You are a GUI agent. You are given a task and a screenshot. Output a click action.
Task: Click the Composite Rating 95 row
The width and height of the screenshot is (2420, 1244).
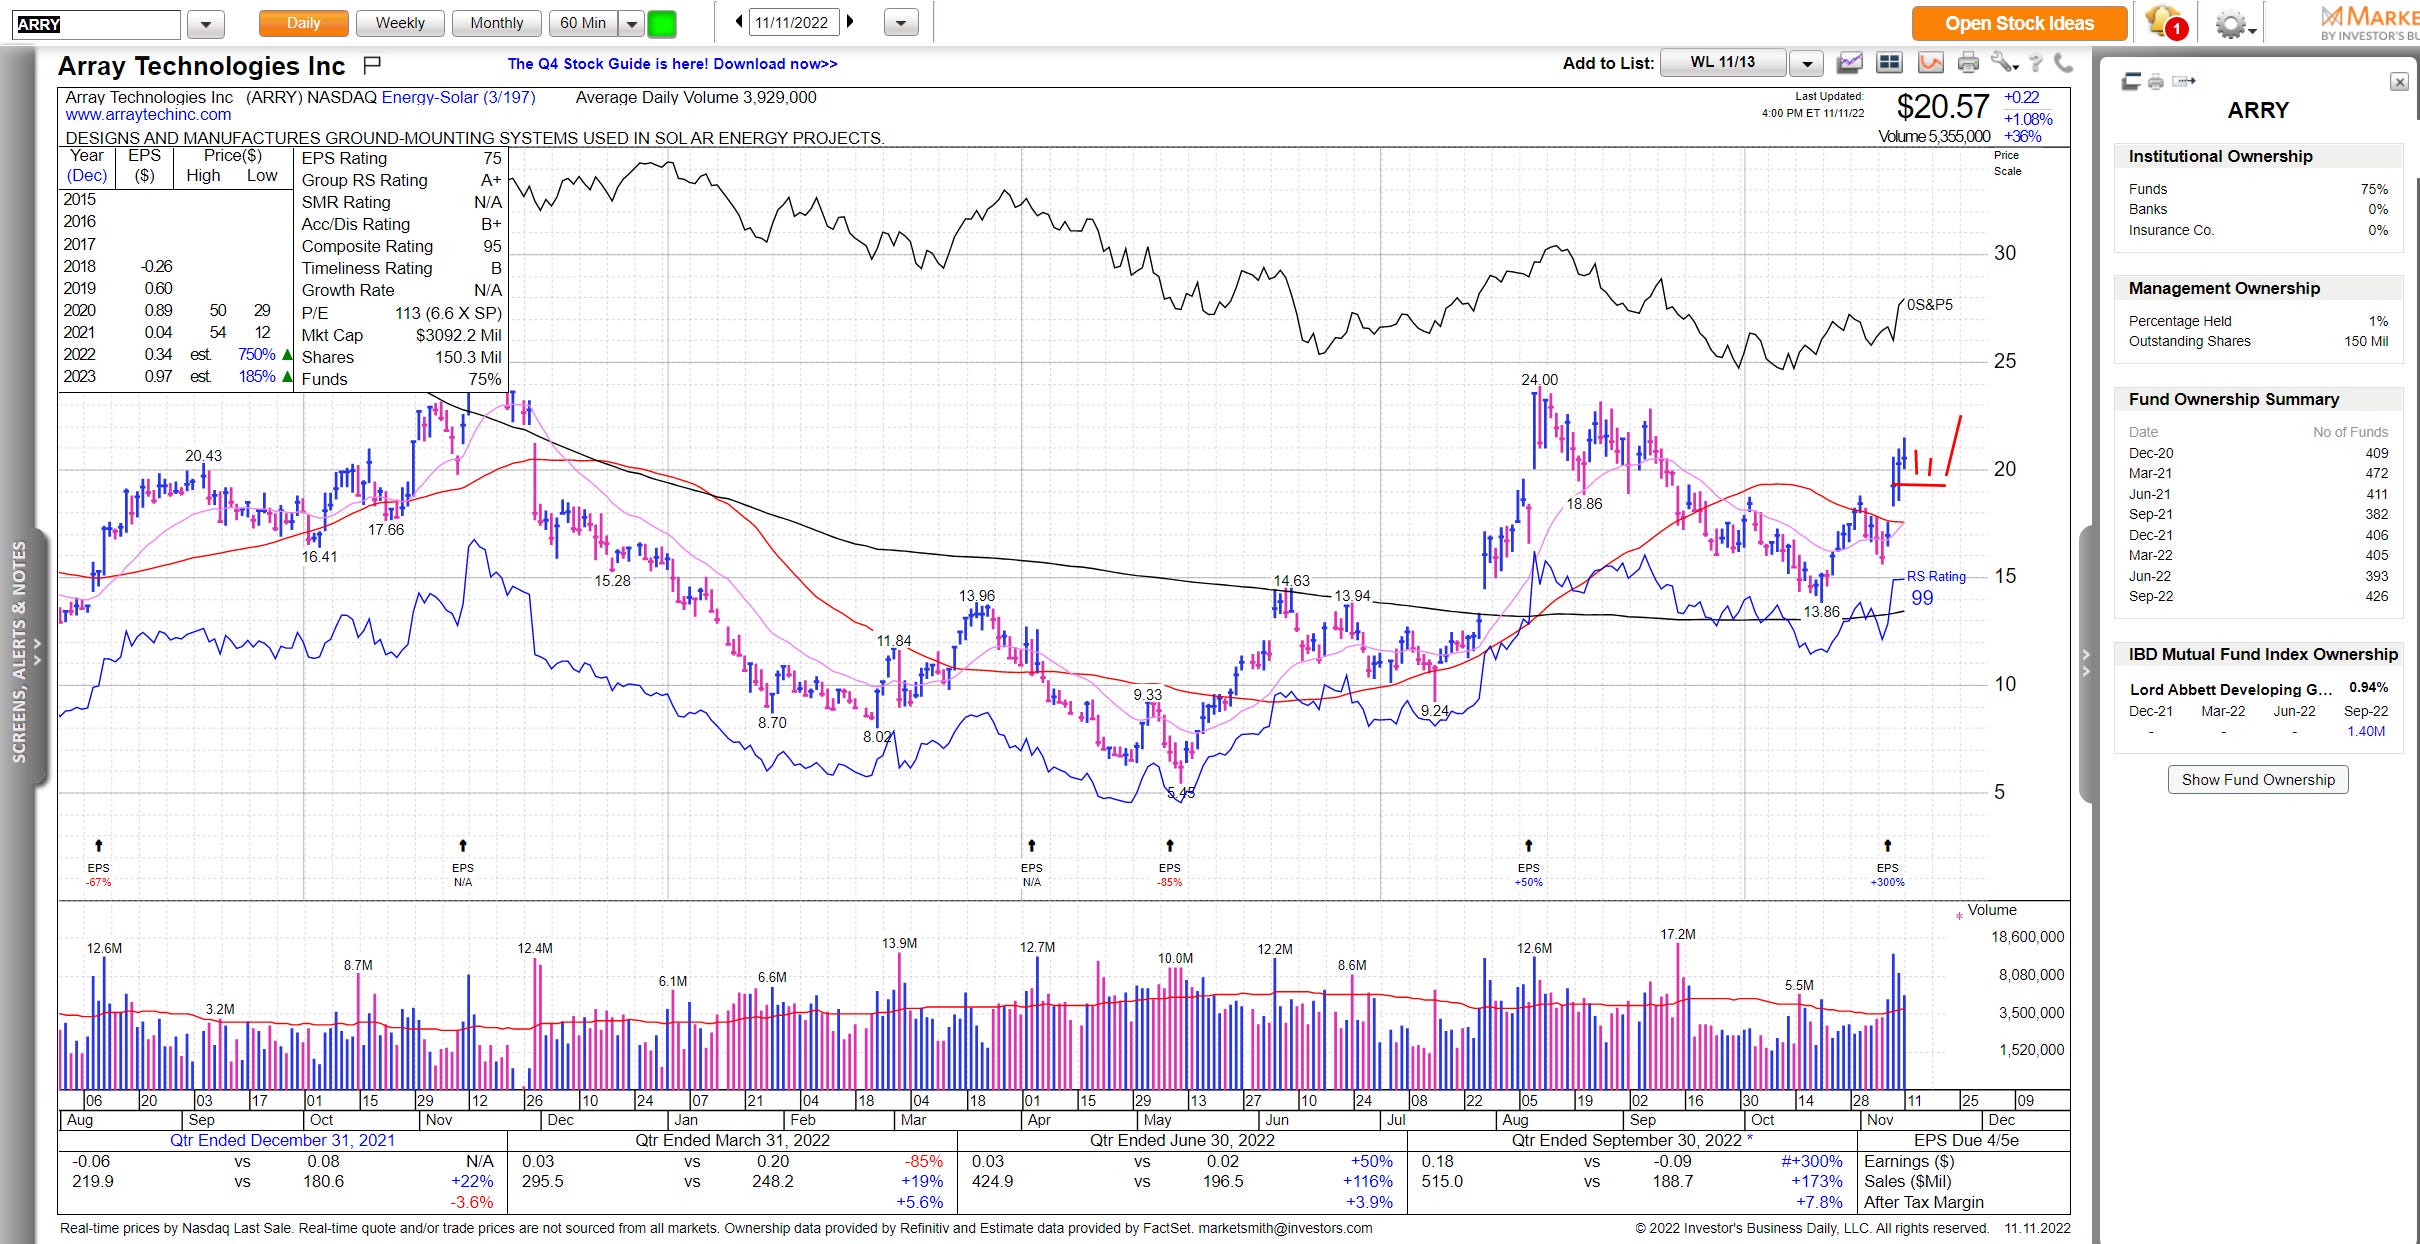tap(401, 247)
